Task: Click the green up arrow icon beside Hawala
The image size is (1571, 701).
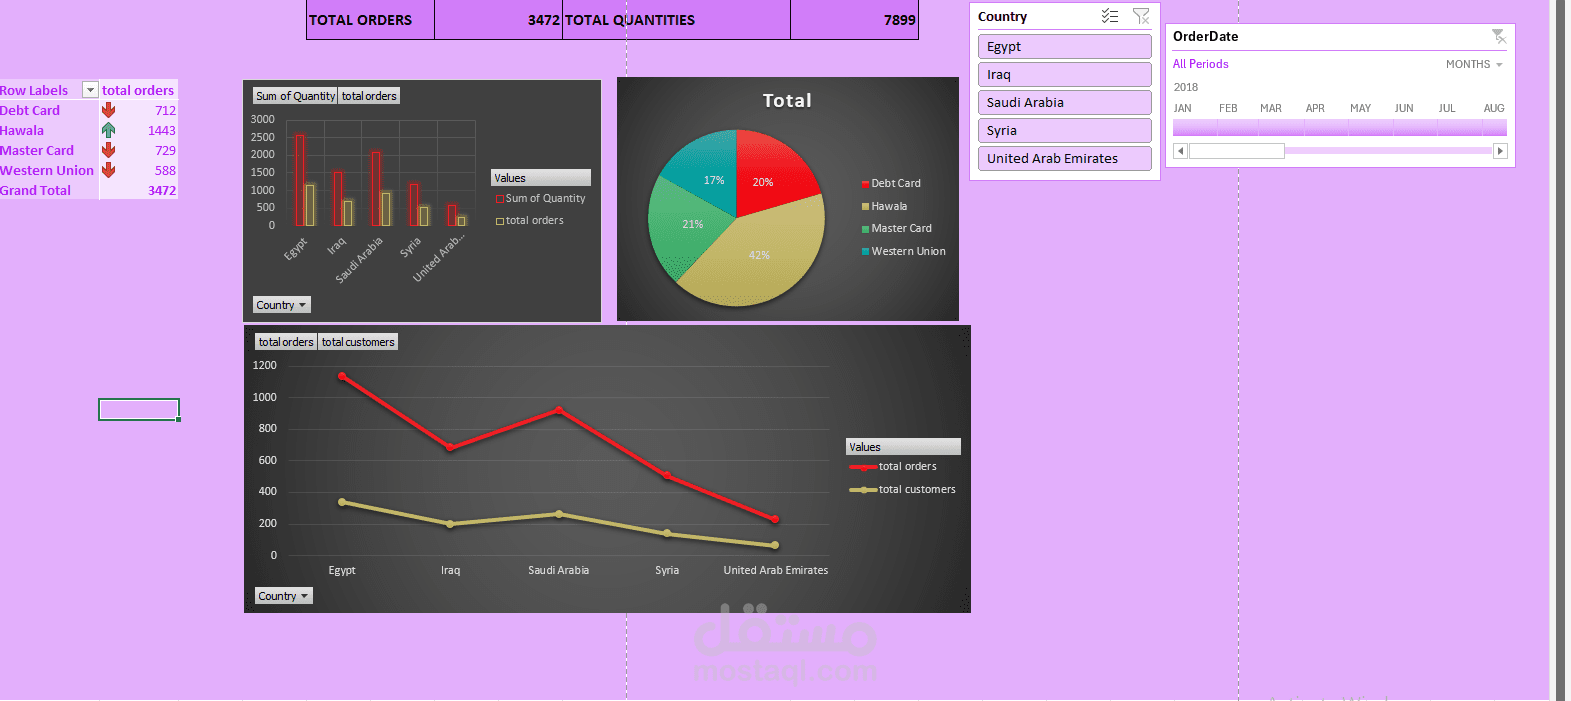Action: pos(108,130)
